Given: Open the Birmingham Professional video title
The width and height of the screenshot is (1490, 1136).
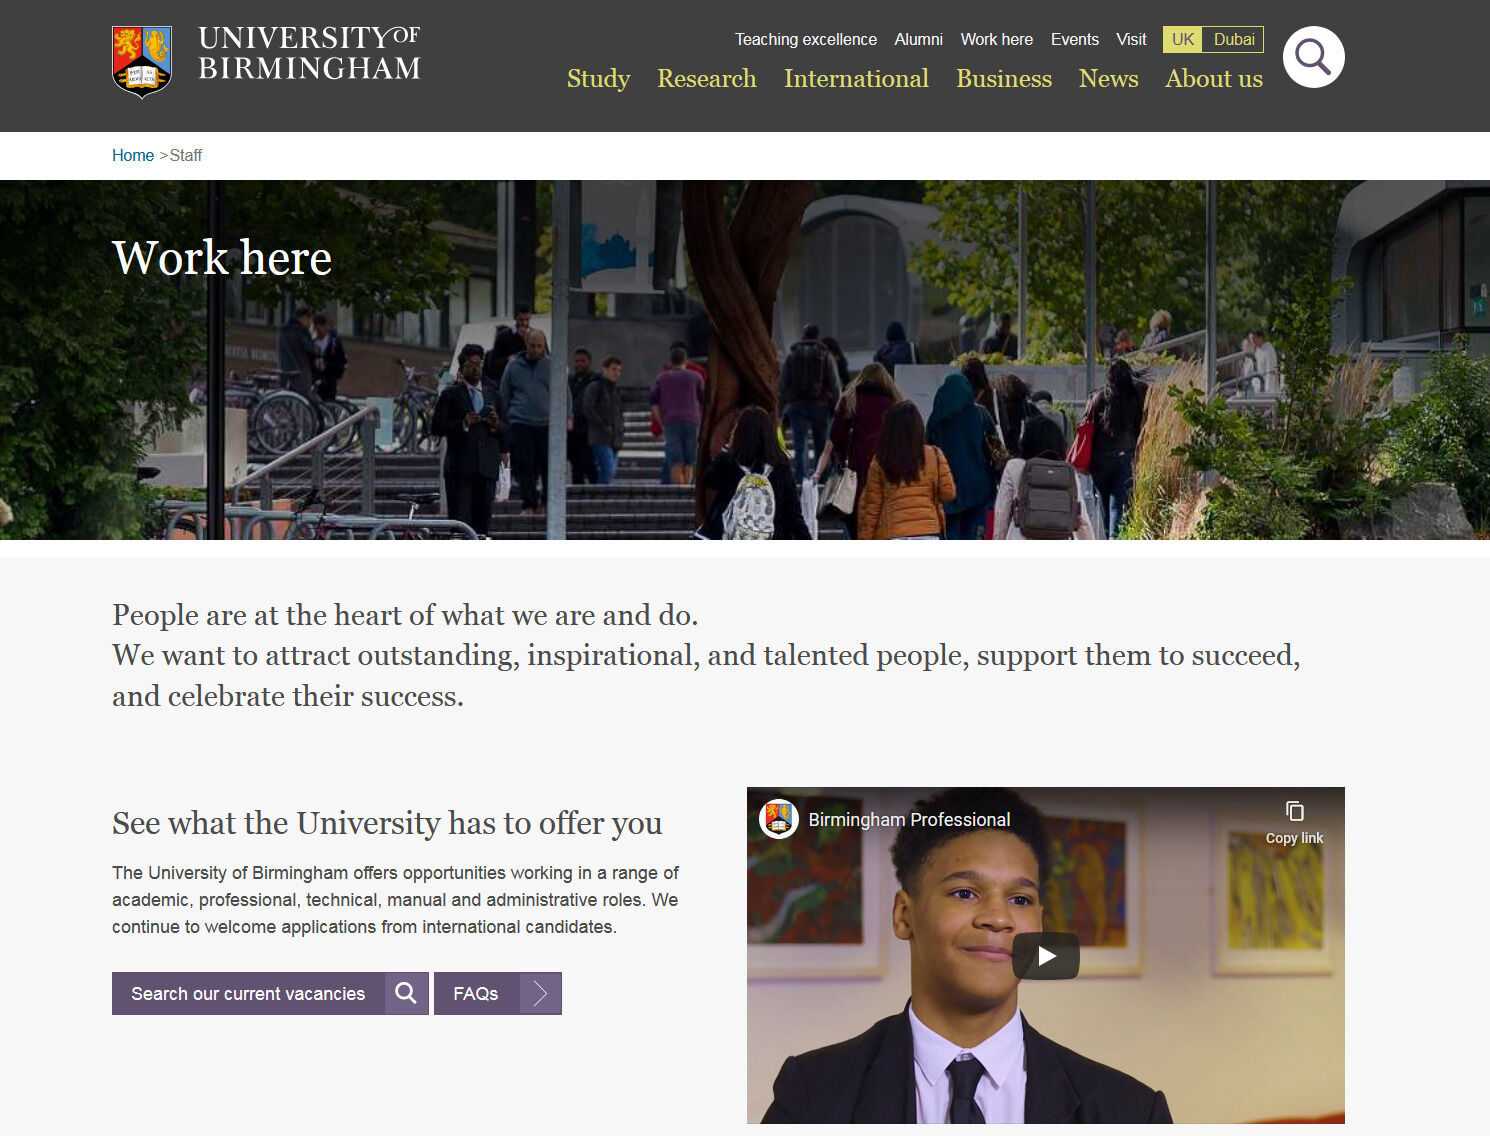Looking at the screenshot, I should click(x=909, y=819).
